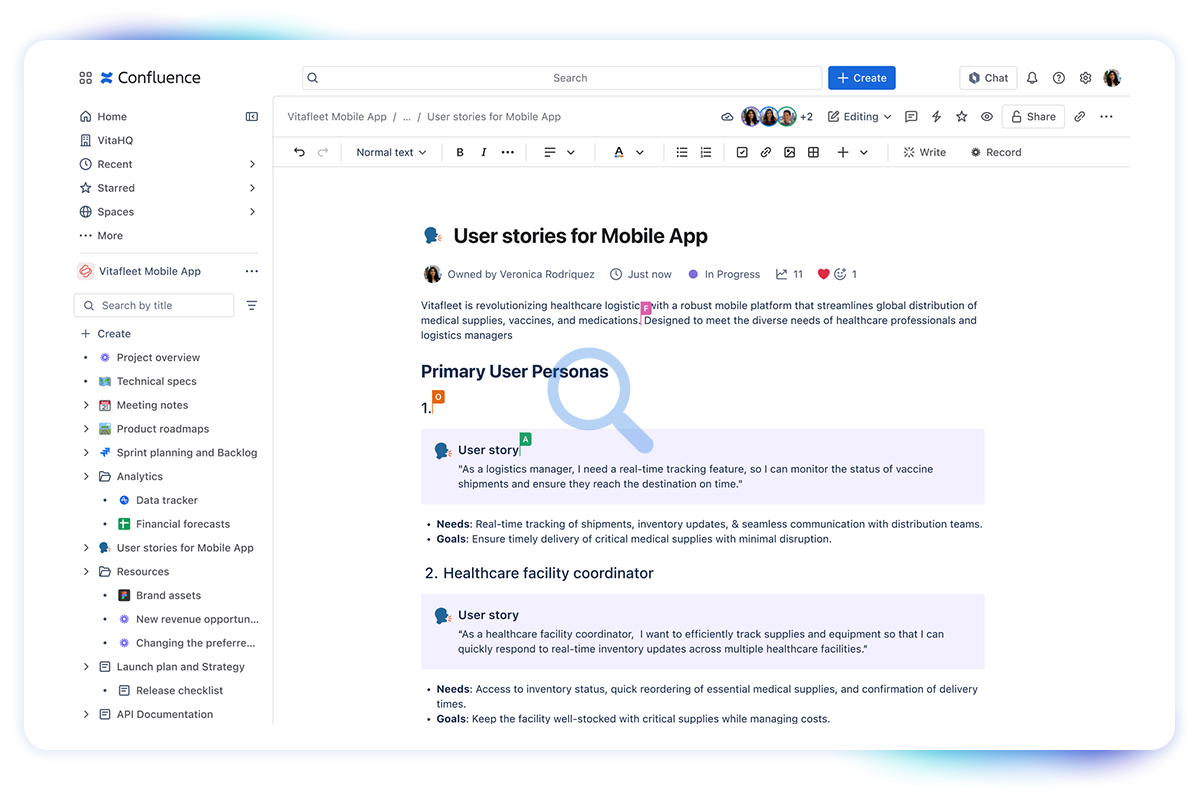Screen dimensions: 1200x800
Task: Open Financial forecasts page
Action: tap(183, 524)
